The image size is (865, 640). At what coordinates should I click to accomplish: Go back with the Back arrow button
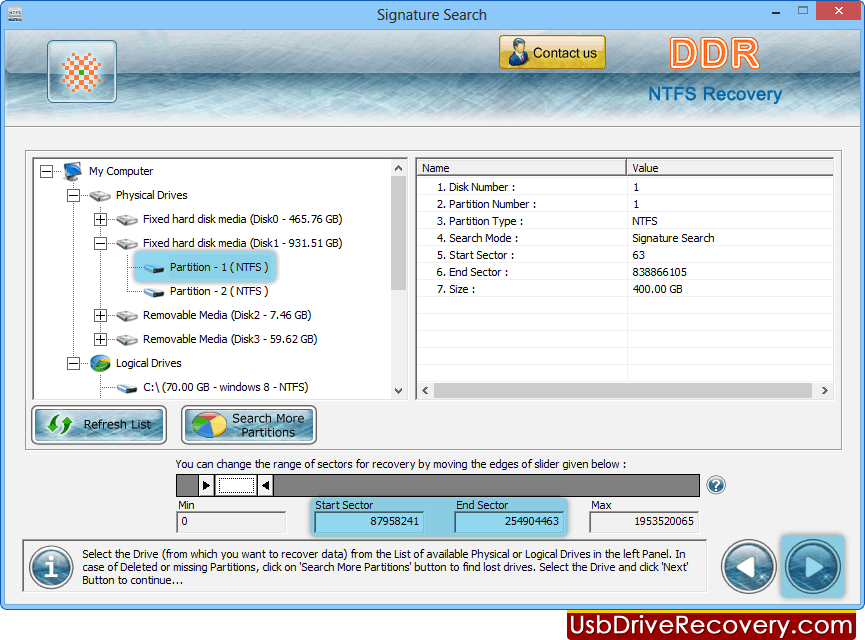(x=749, y=567)
